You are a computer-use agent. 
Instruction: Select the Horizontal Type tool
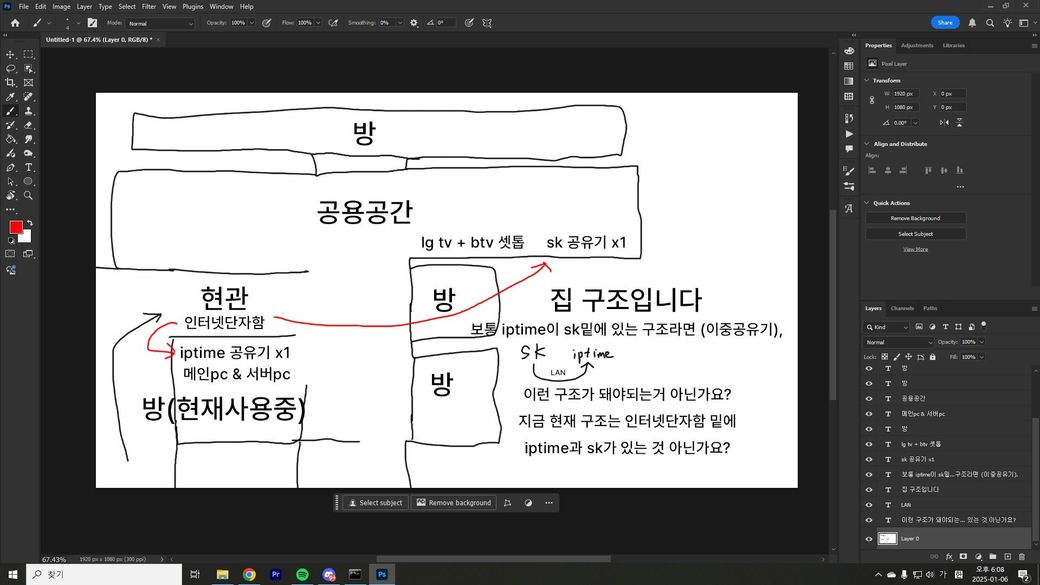28,167
